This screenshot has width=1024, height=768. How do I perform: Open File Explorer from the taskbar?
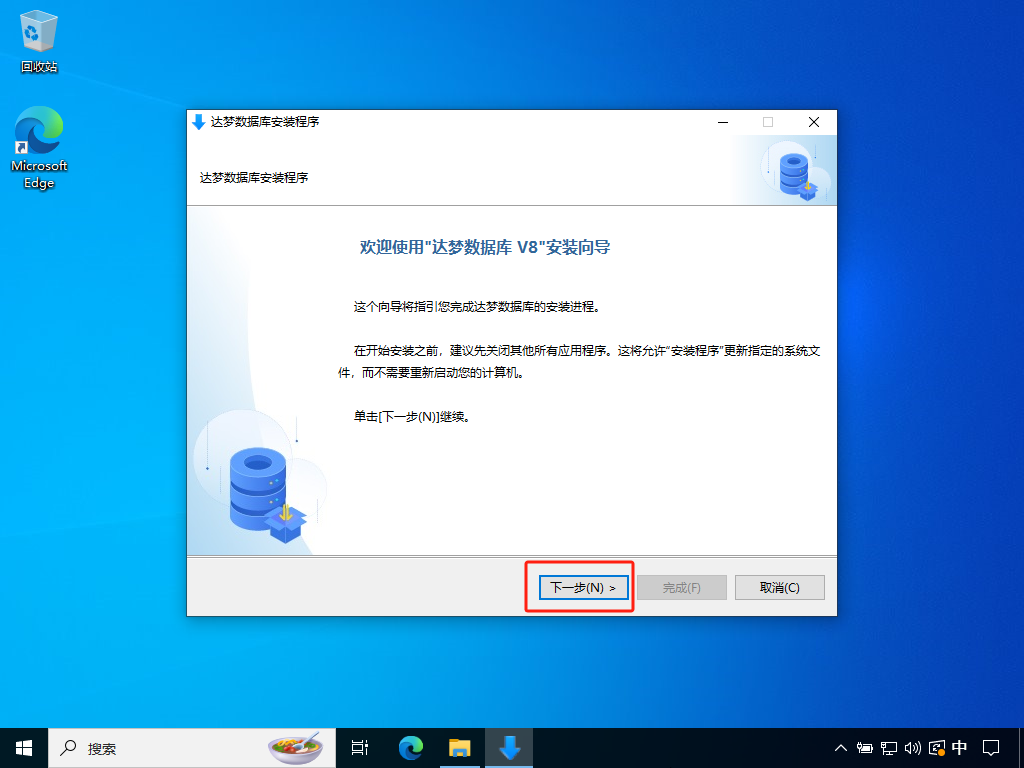(460, 748)
